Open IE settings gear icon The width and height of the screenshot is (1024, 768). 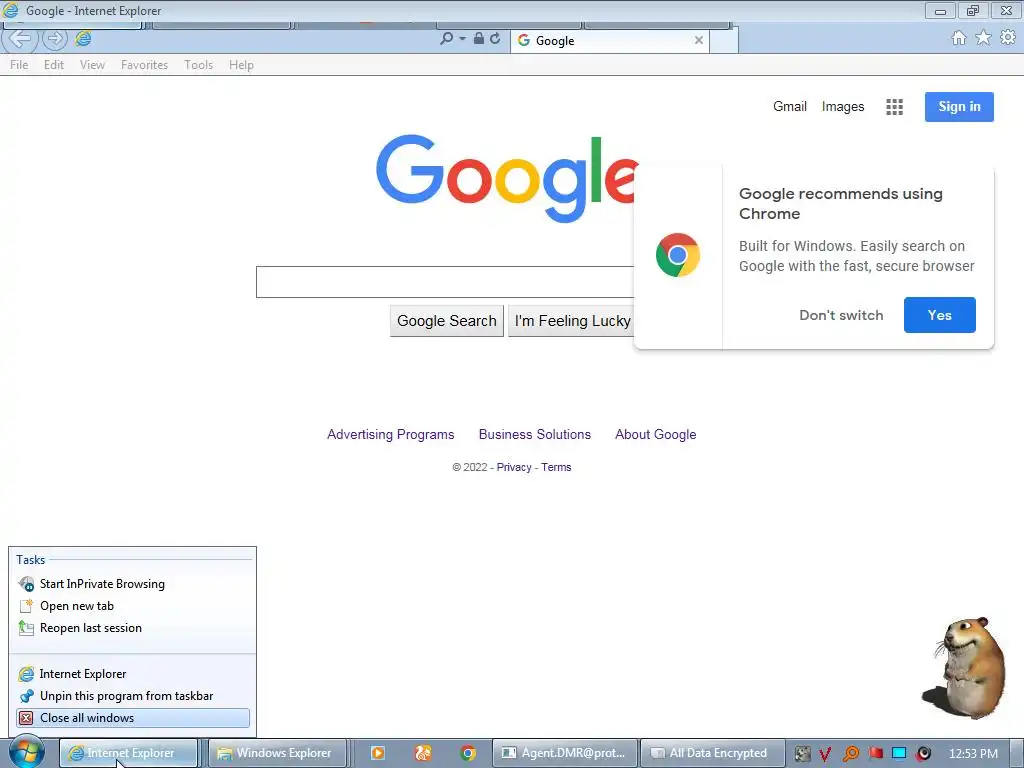point(1008,38)
